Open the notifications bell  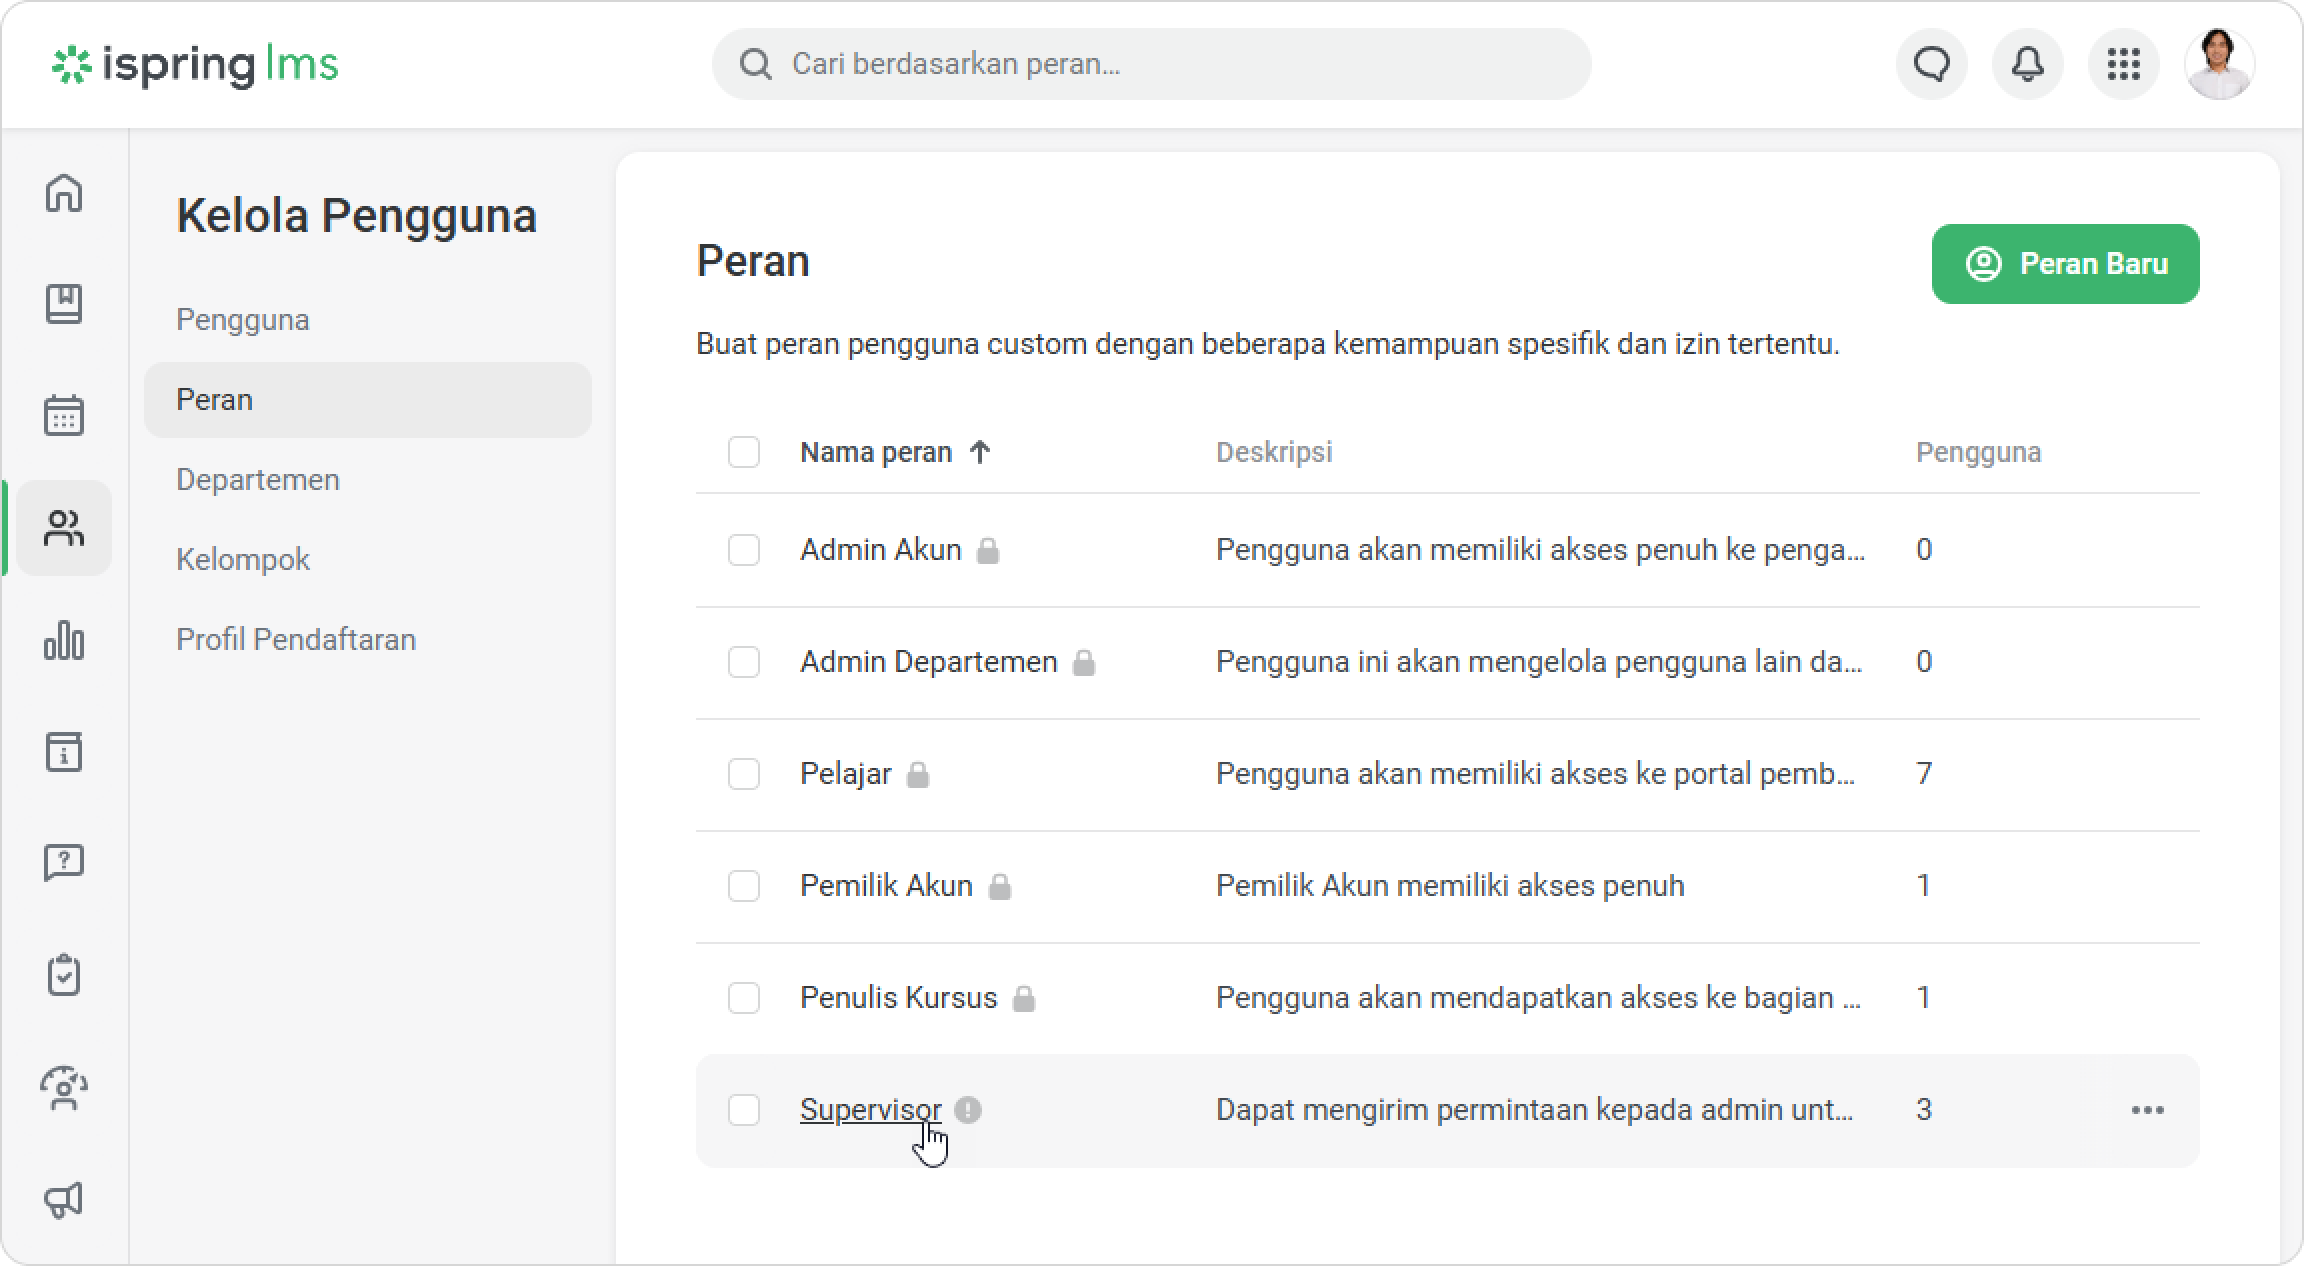(x=2027, y=64)
